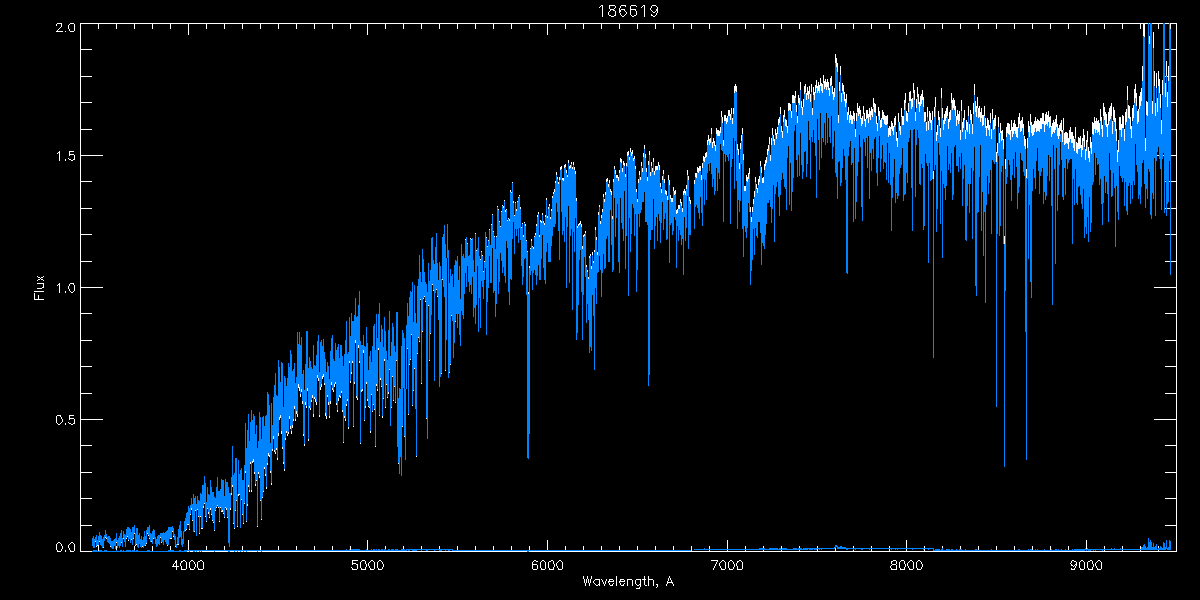1200x600 pixels.
Task: Pick the 1.5 flux tick label
Action: (64, 157)
